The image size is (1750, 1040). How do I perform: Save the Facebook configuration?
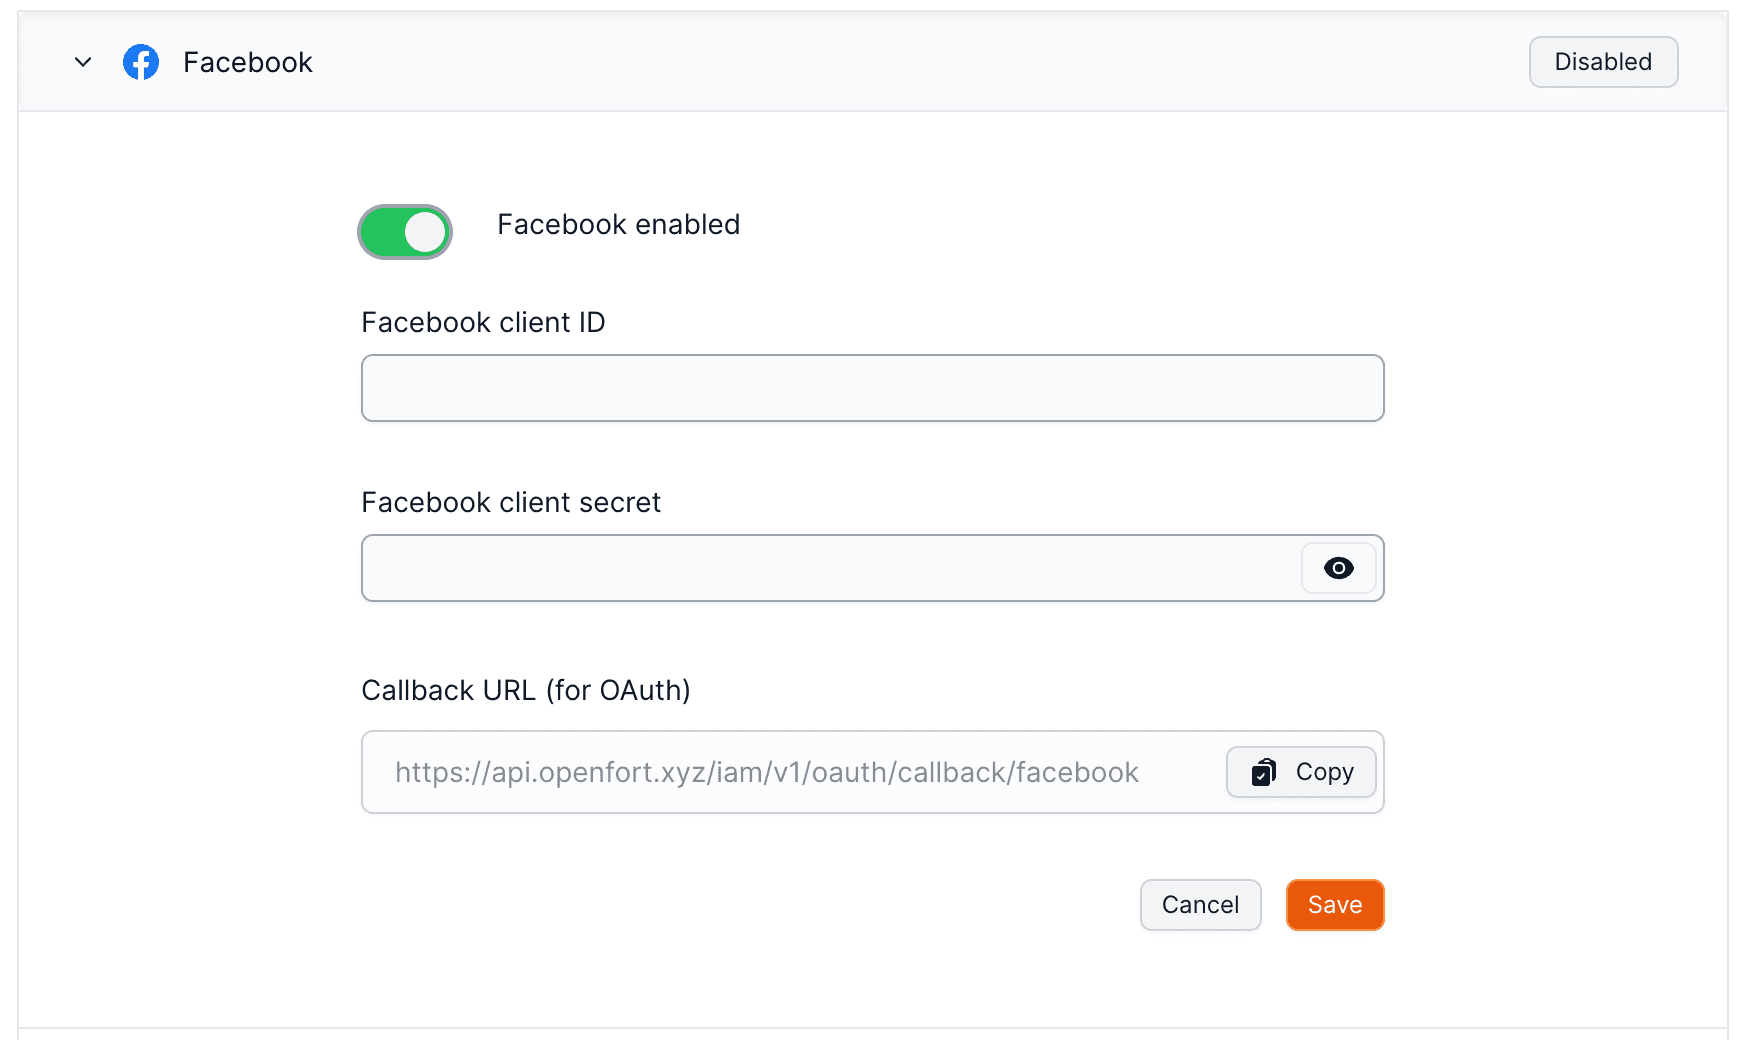pos(1334,904)
